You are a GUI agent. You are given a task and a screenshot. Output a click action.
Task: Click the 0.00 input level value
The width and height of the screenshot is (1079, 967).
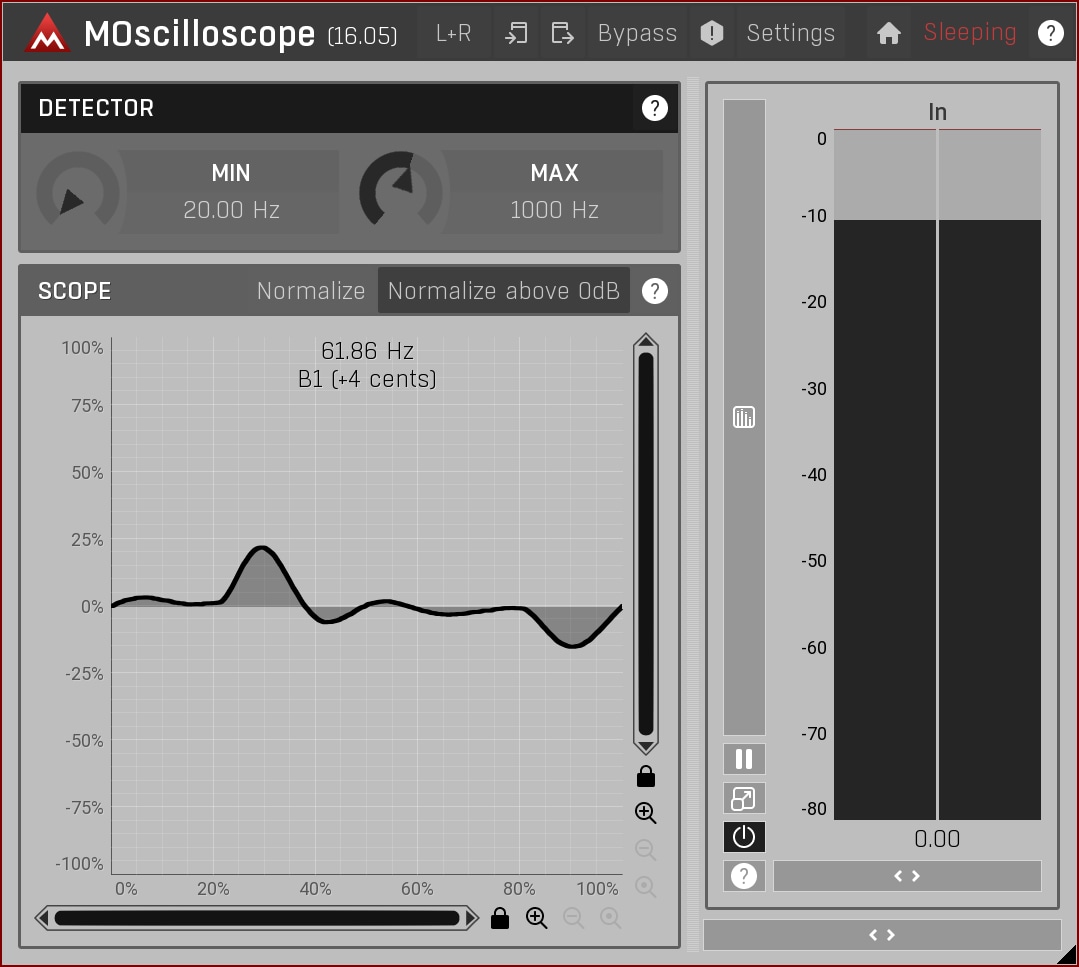(x=937, y=839)
